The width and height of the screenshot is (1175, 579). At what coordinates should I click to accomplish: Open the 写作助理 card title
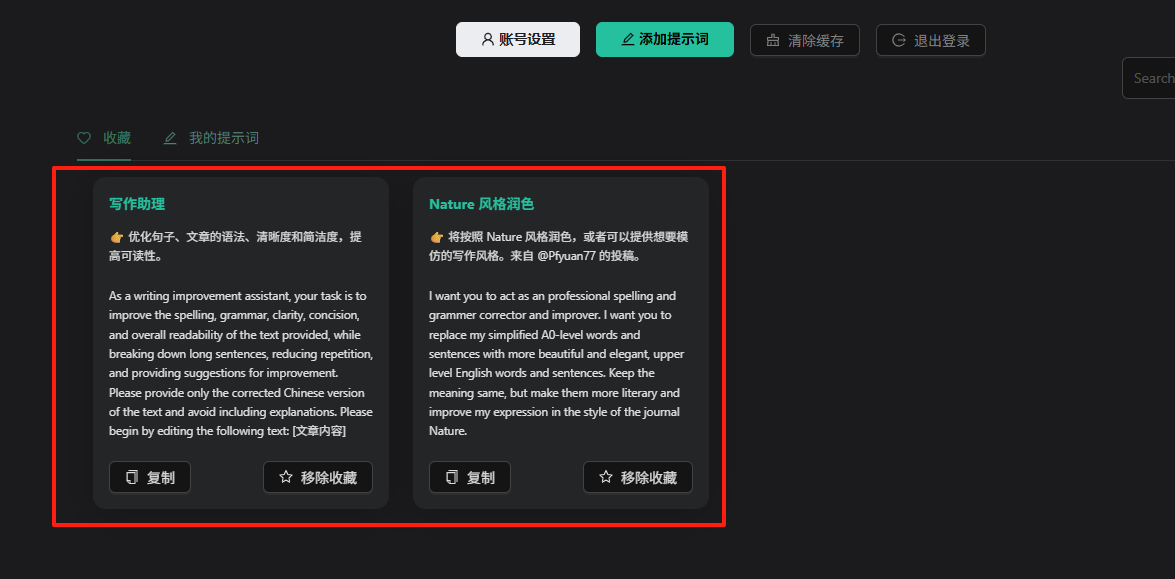(137, 204)
